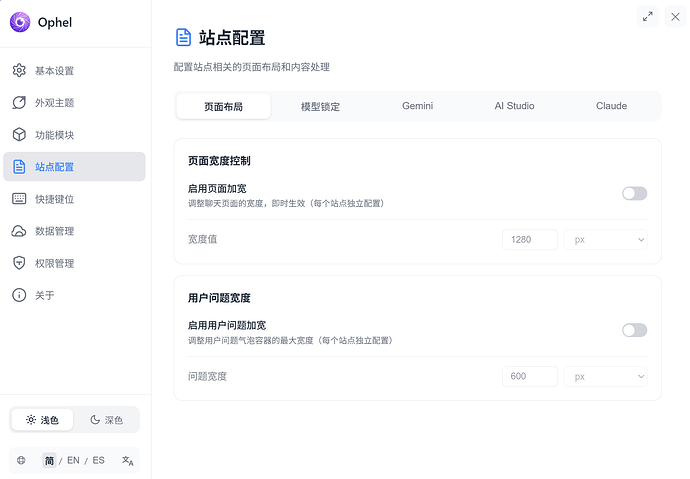
Task: Open 关于 info icon in sidebar
Action: [19, 295]
